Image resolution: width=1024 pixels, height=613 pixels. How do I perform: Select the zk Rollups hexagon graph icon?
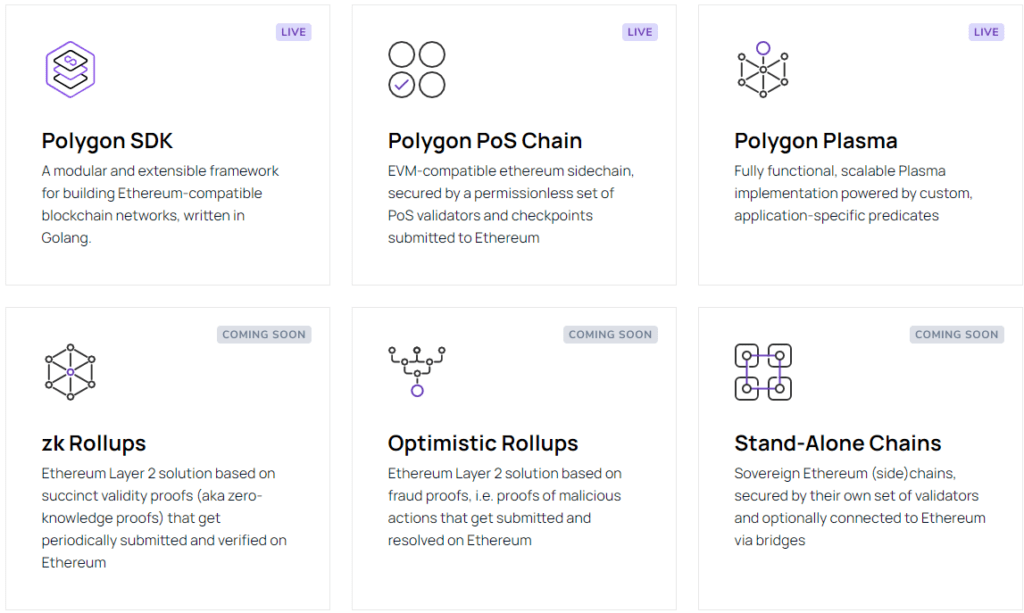tap(69, 372)
